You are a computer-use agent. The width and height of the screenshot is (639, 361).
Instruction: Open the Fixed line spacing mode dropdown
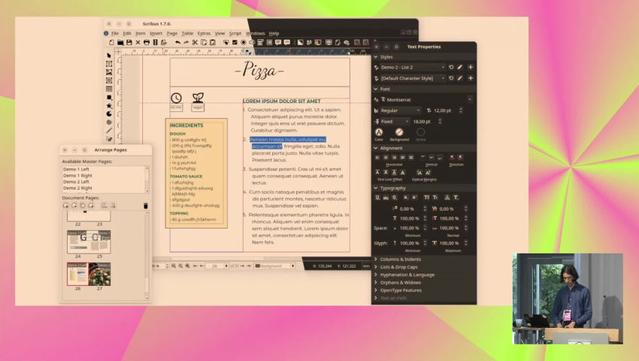[x=395, y=121]
